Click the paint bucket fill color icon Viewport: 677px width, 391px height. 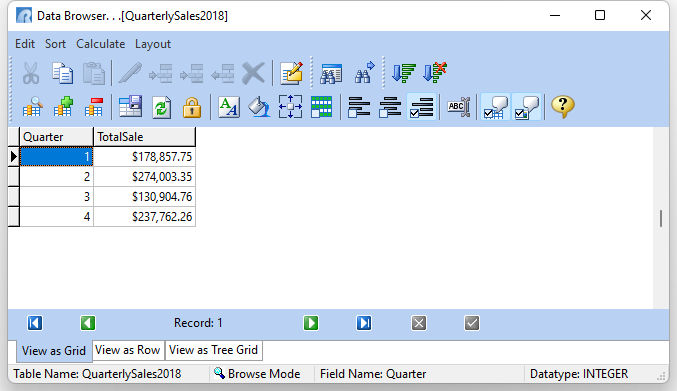(259, 107)
